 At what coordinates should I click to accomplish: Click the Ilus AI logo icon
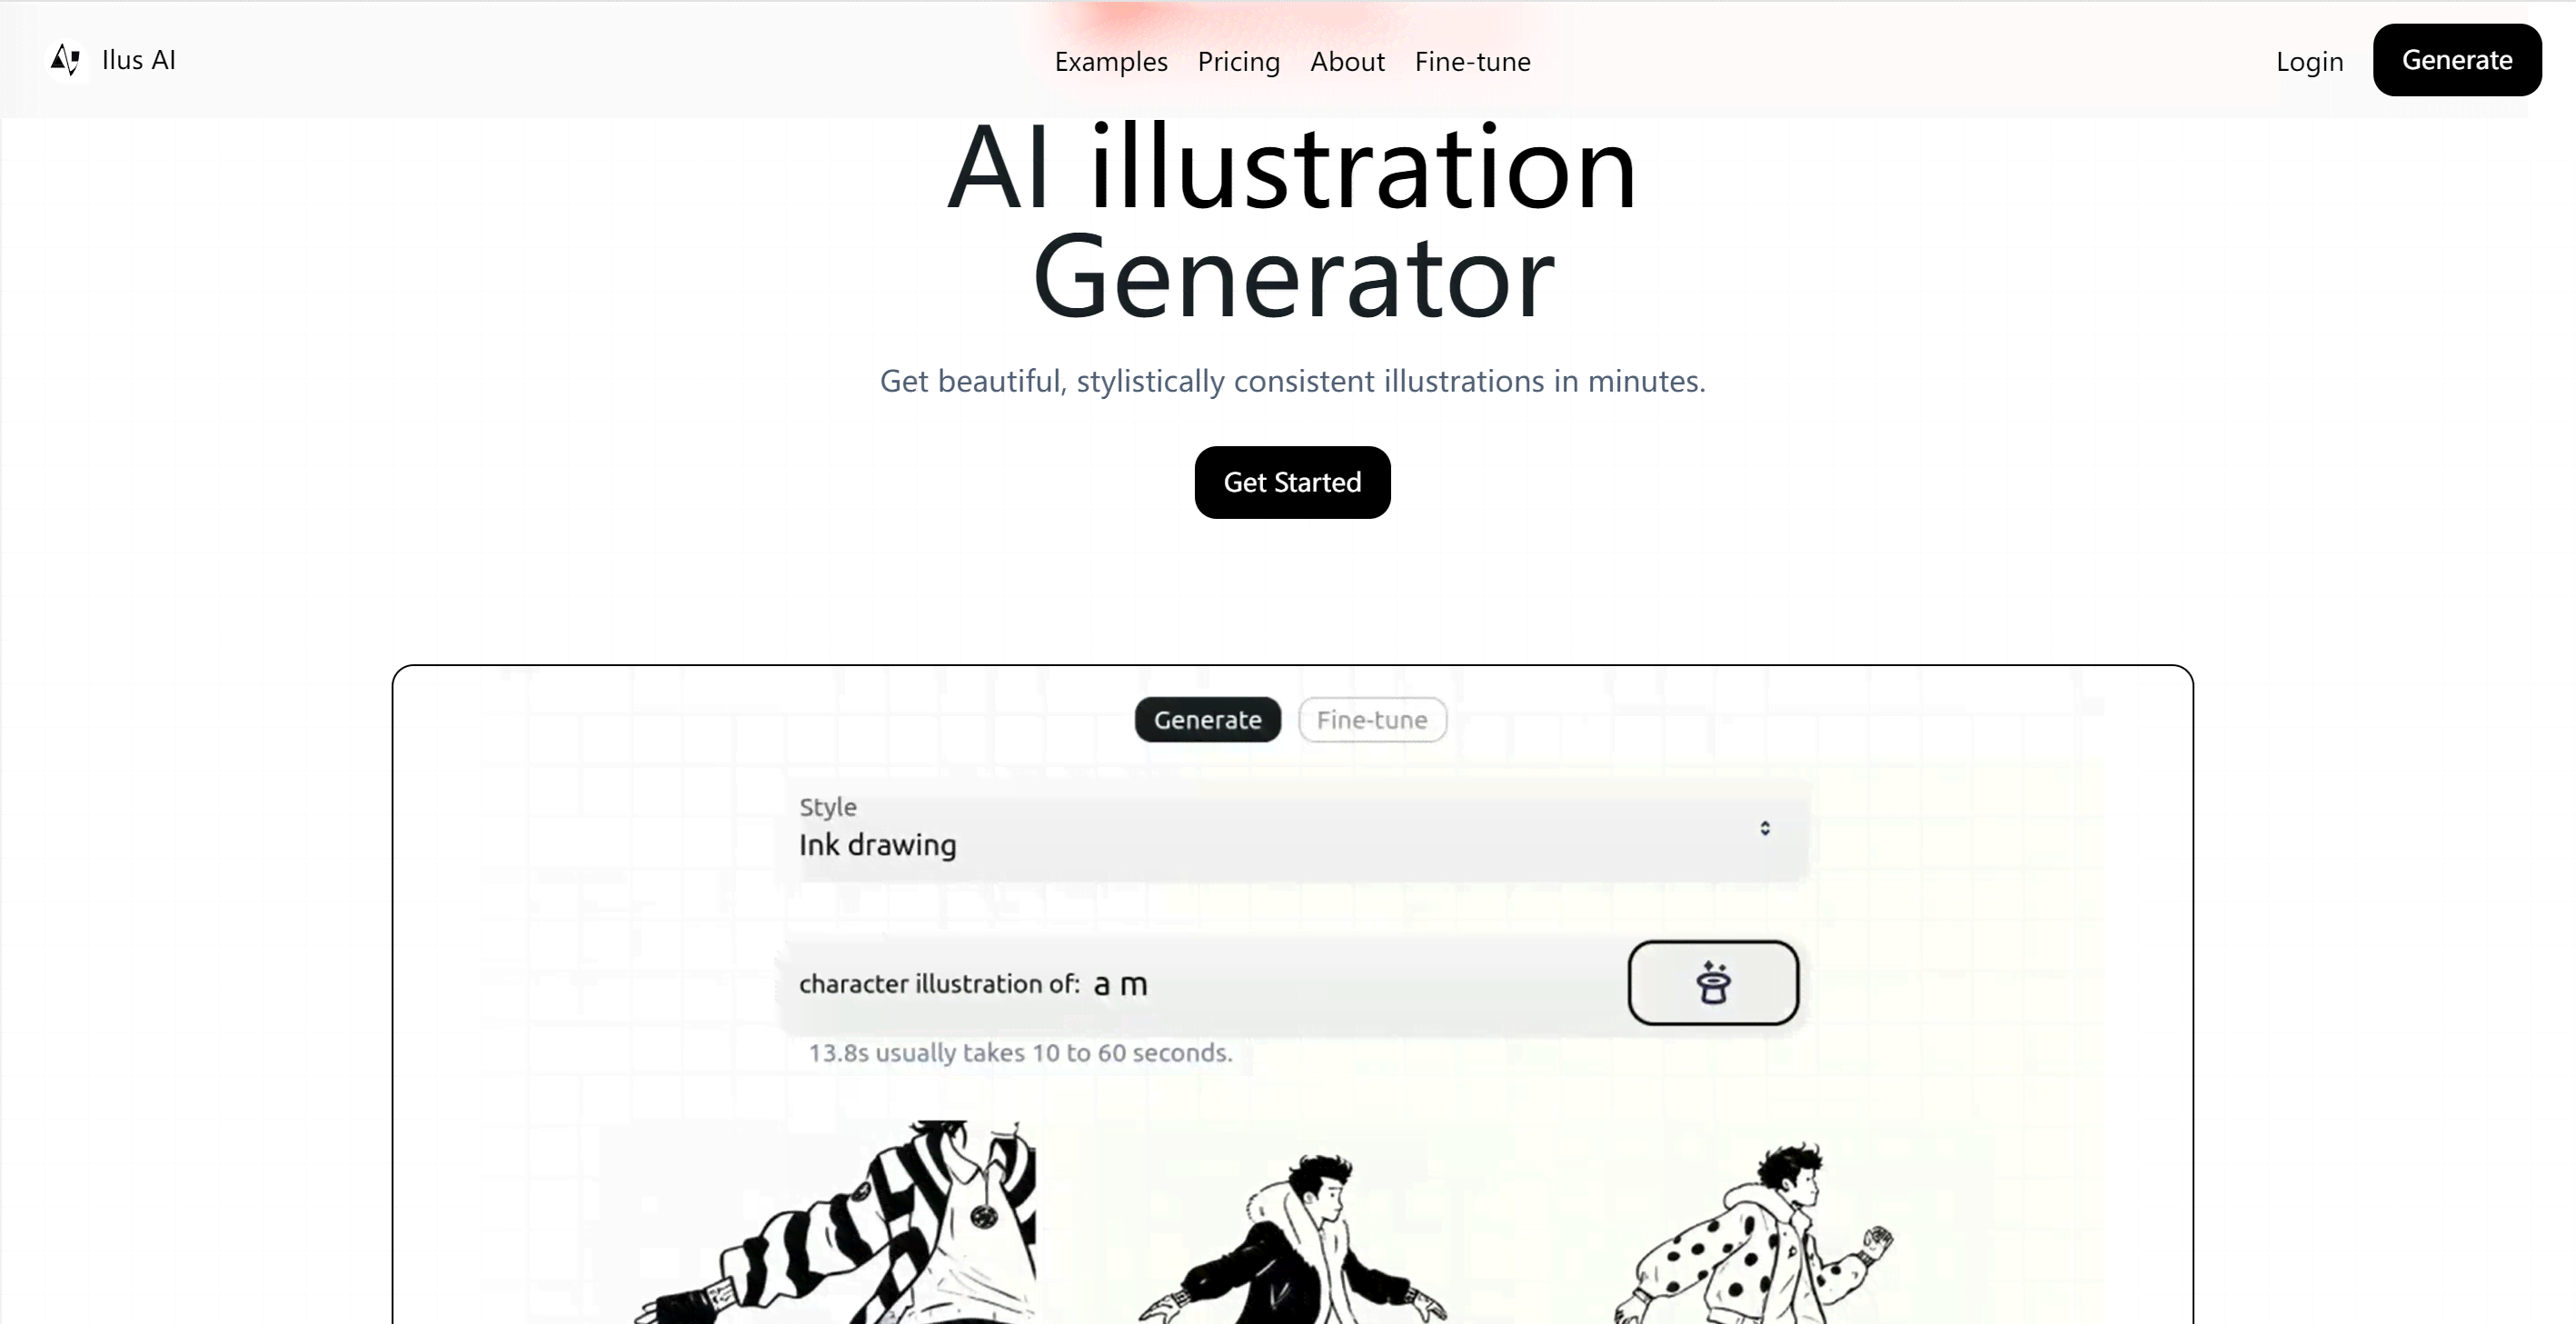pos(65,59)
